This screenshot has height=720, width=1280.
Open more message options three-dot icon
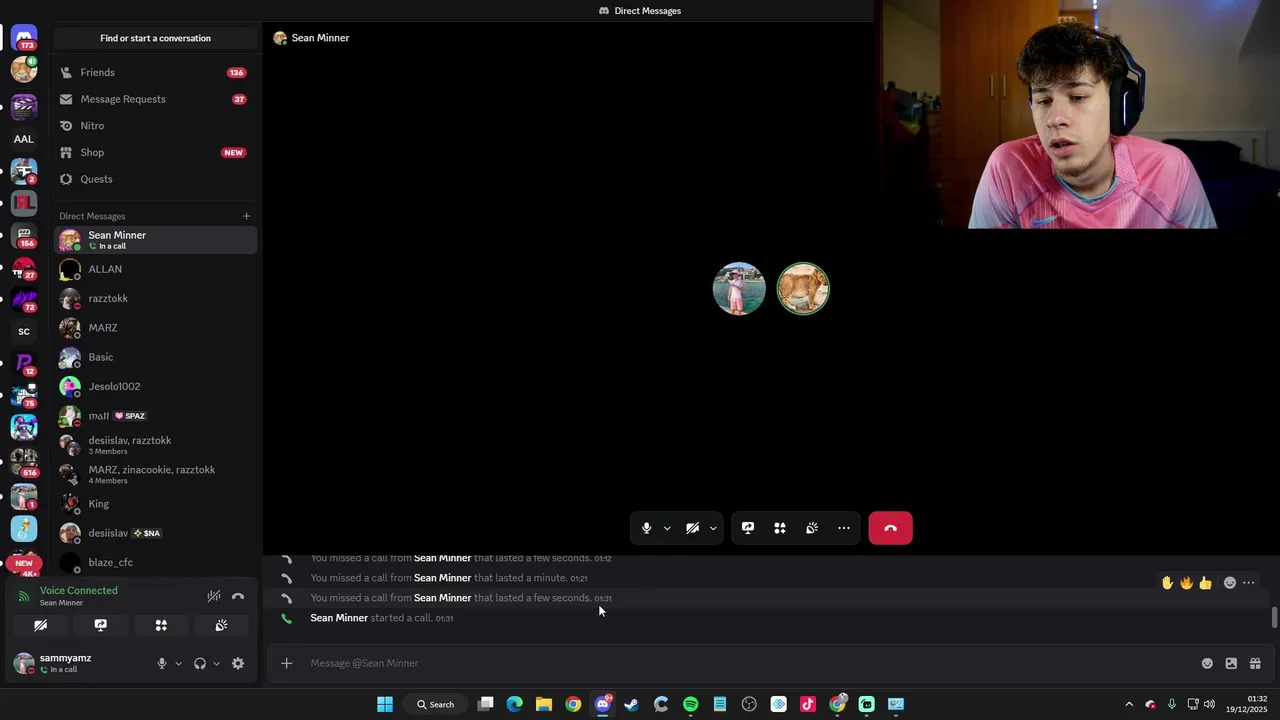click(x=1248, y=583)
